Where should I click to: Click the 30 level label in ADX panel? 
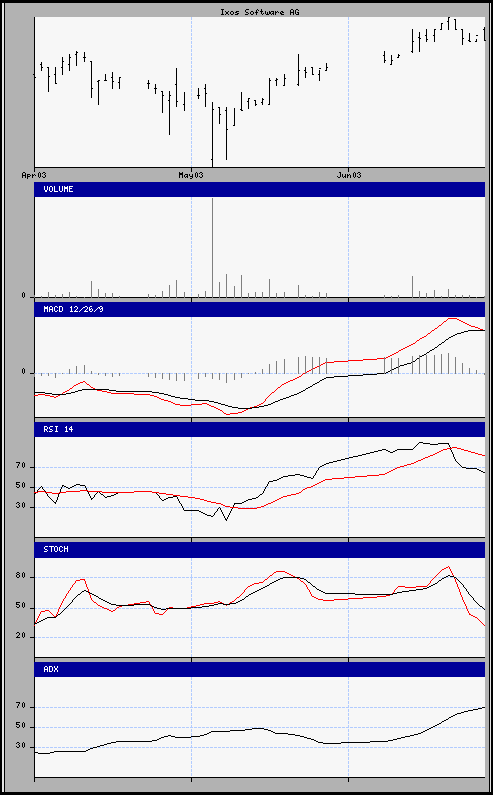(21, 746)
